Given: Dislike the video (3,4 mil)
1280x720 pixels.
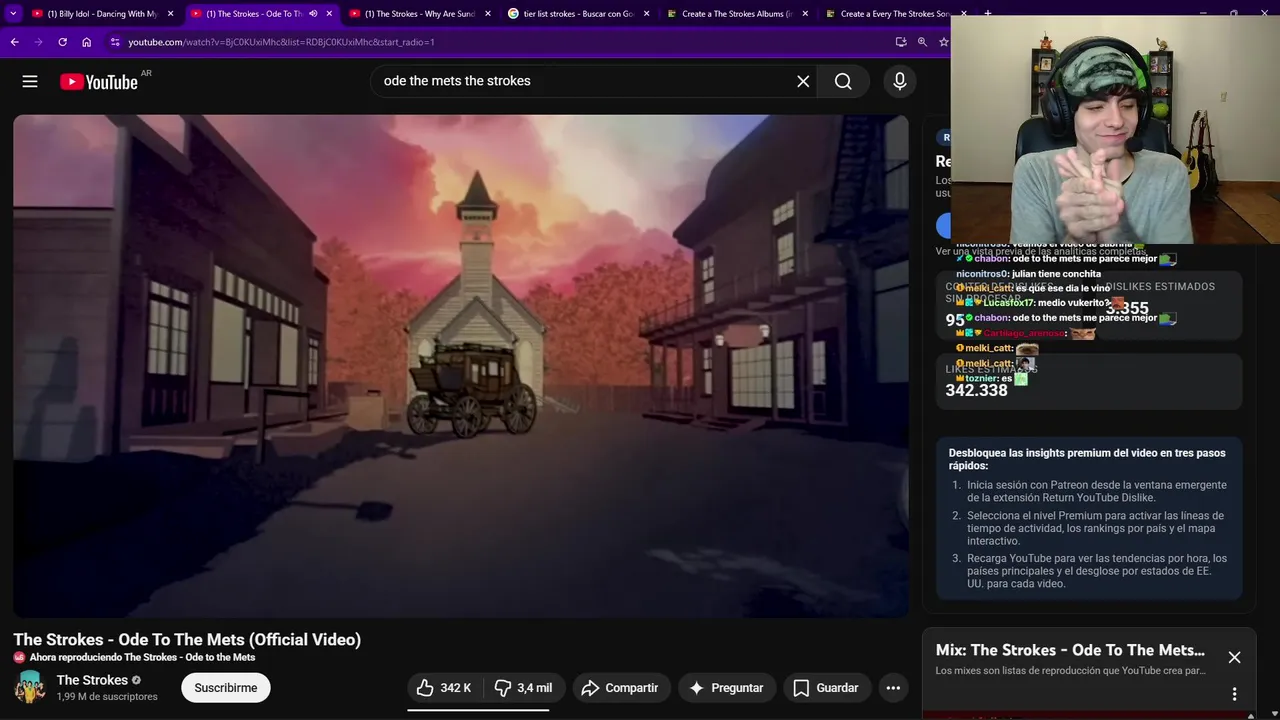Looking at the screenshot, I should pos(523,688).
